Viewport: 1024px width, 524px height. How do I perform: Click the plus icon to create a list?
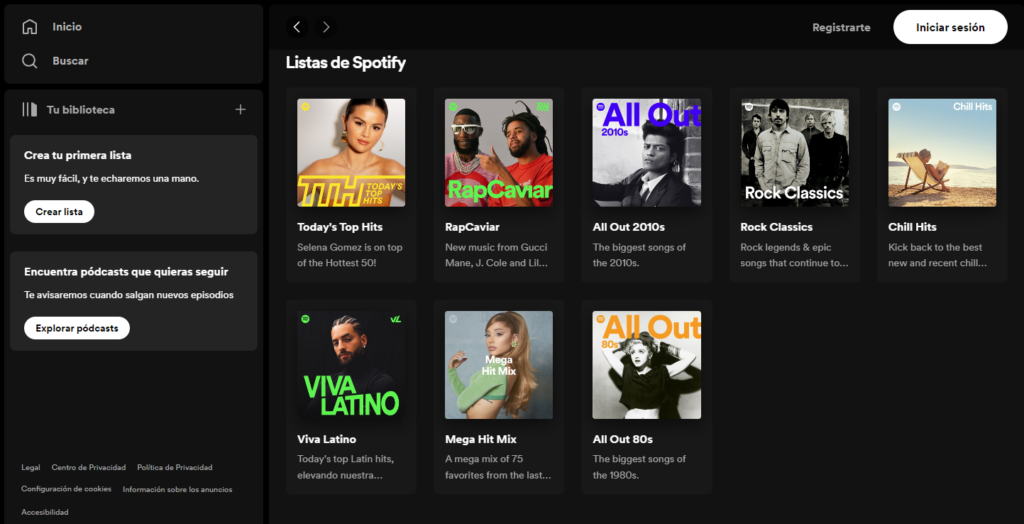click(x=240, y=110)
